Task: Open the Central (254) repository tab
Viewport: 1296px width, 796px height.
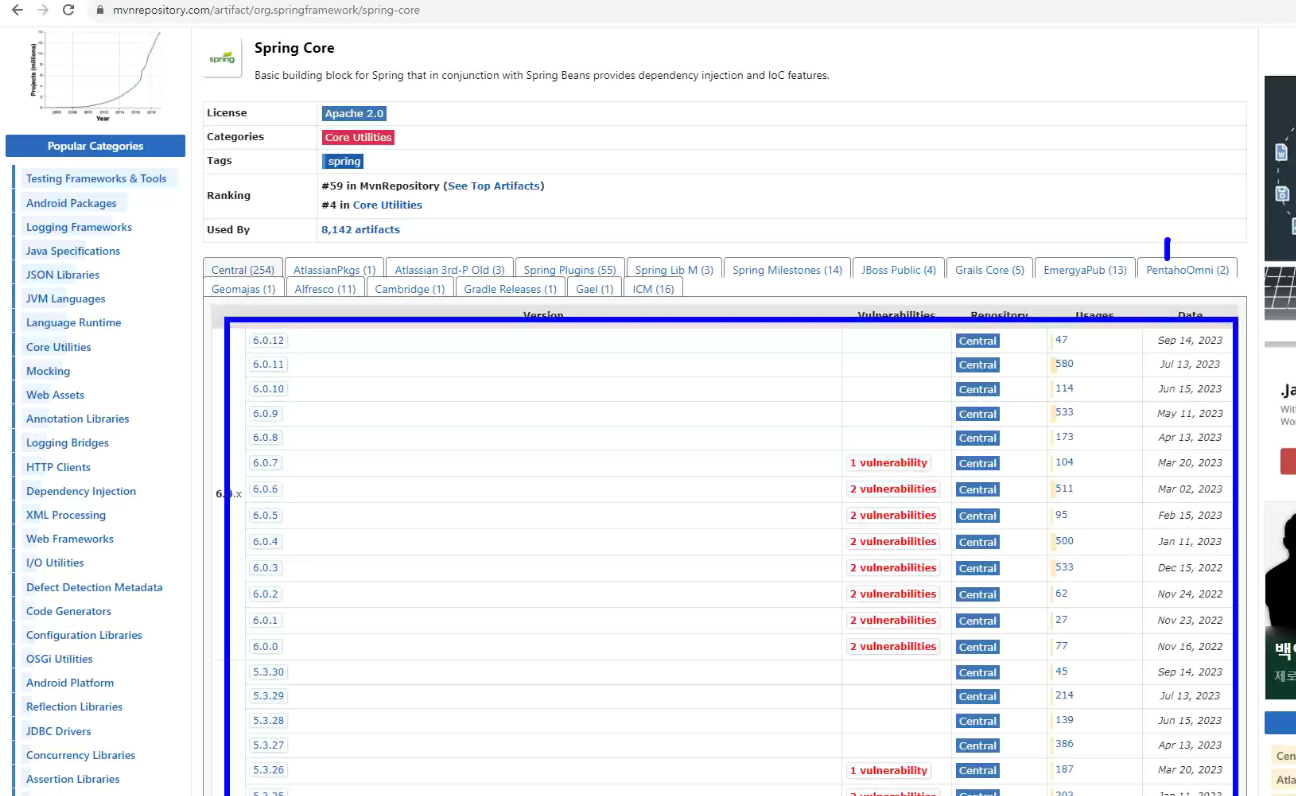Action: [x=243, y=270]
